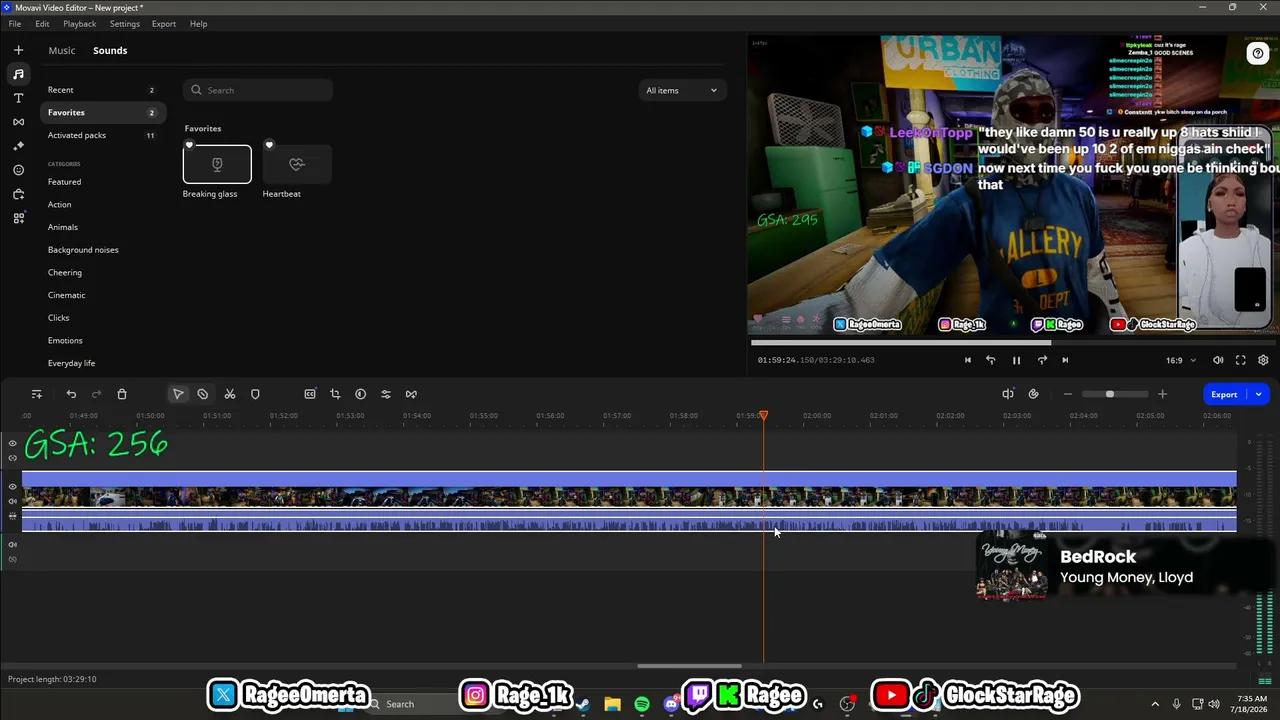This screenshot has height=720, width=1280.
Task: Click the blue Export button
Action: click(1224, 394)
